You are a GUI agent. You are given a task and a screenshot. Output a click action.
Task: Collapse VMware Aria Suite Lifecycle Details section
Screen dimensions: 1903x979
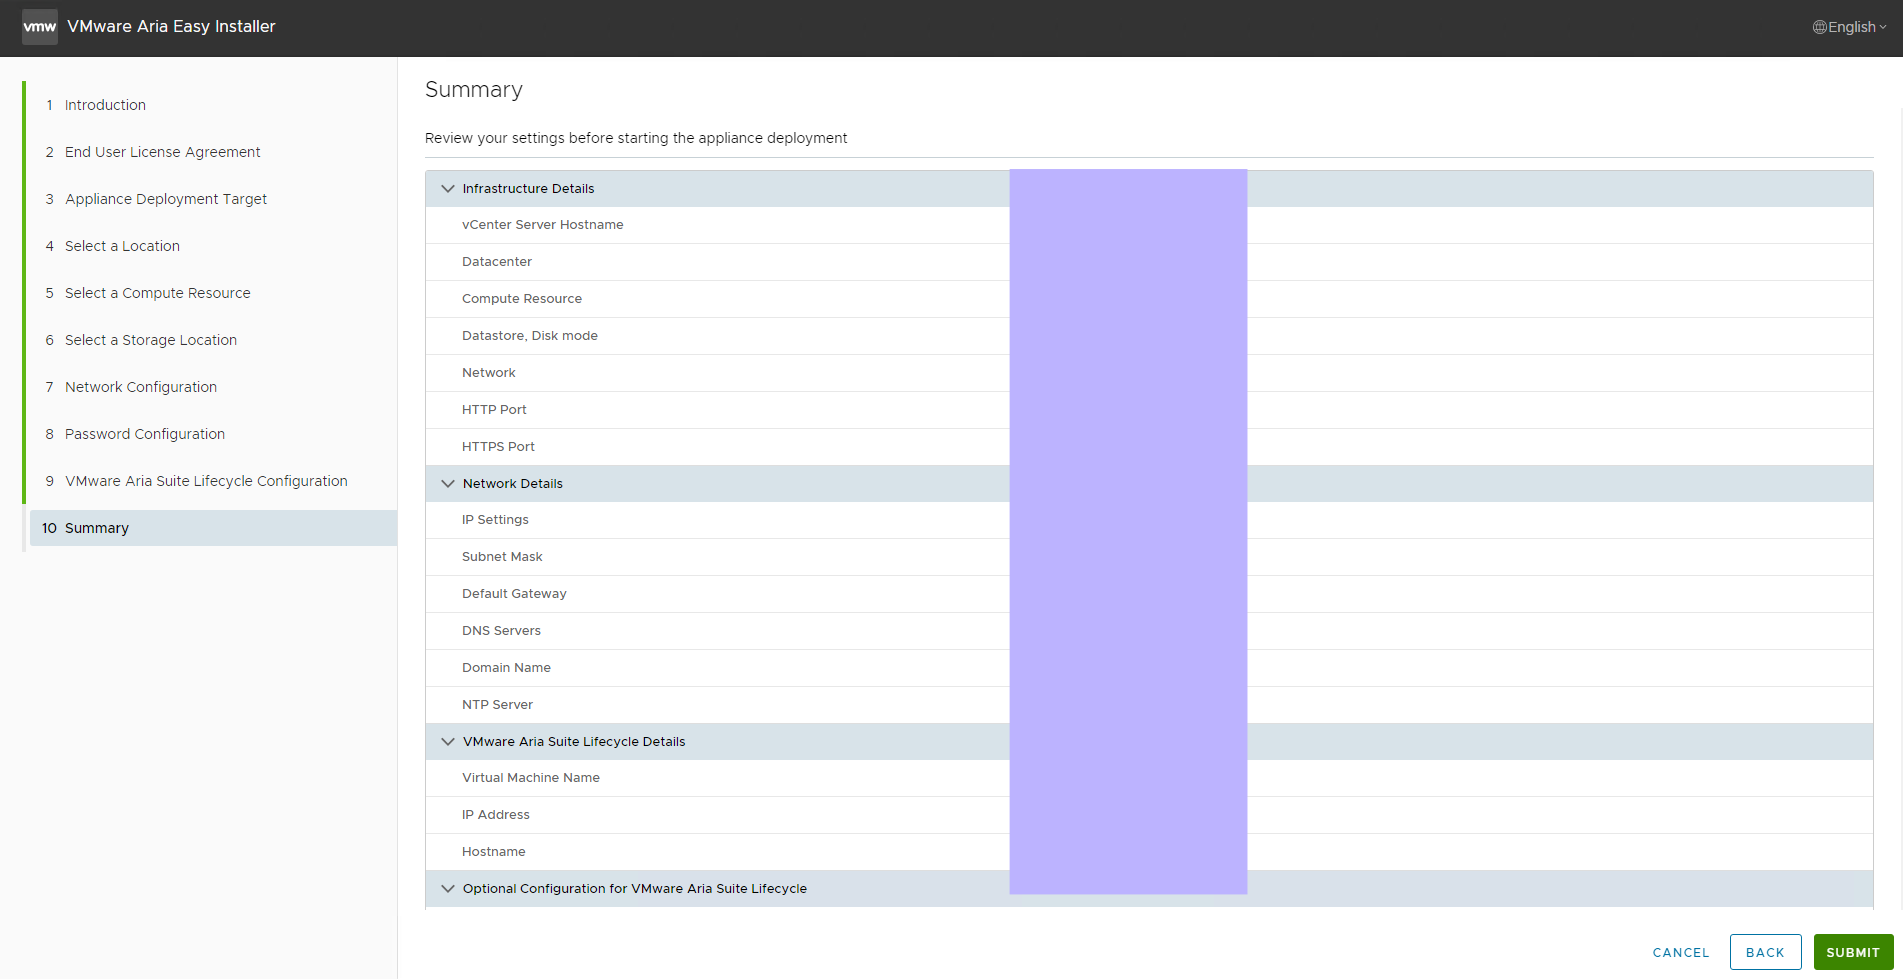448,742
